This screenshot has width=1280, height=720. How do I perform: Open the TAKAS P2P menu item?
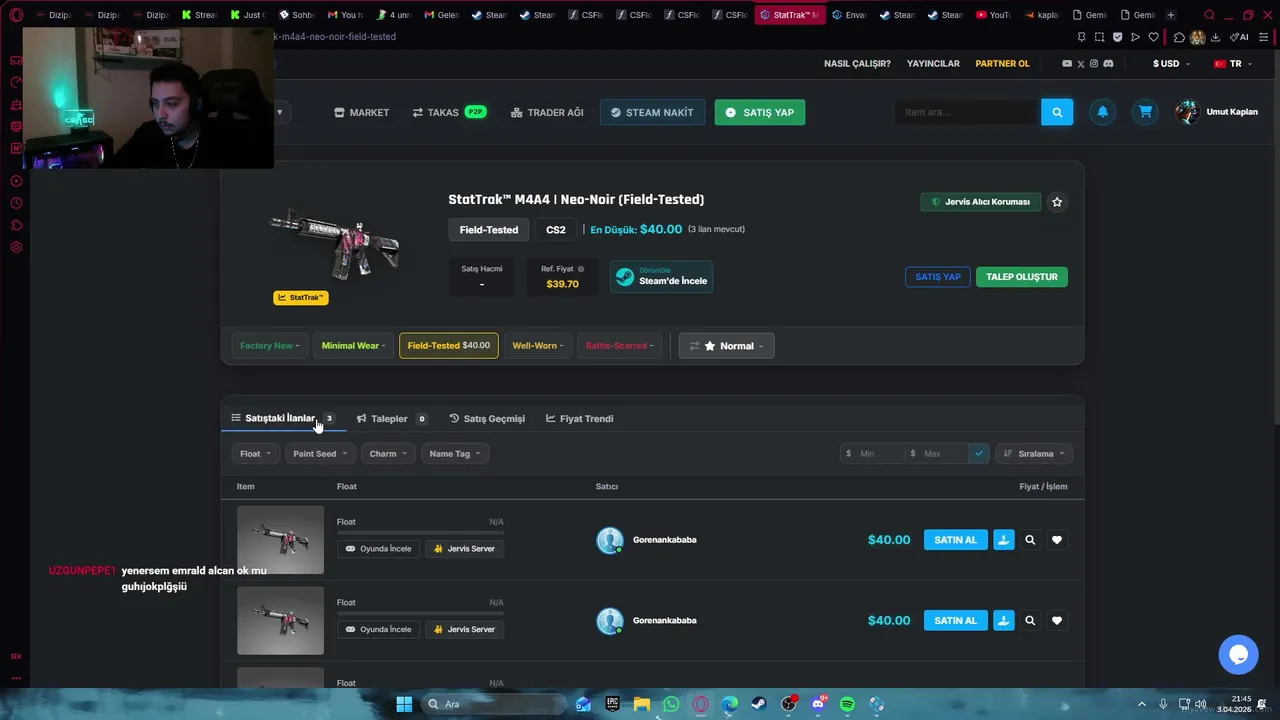pyautogui.click(x=449, y=113)
